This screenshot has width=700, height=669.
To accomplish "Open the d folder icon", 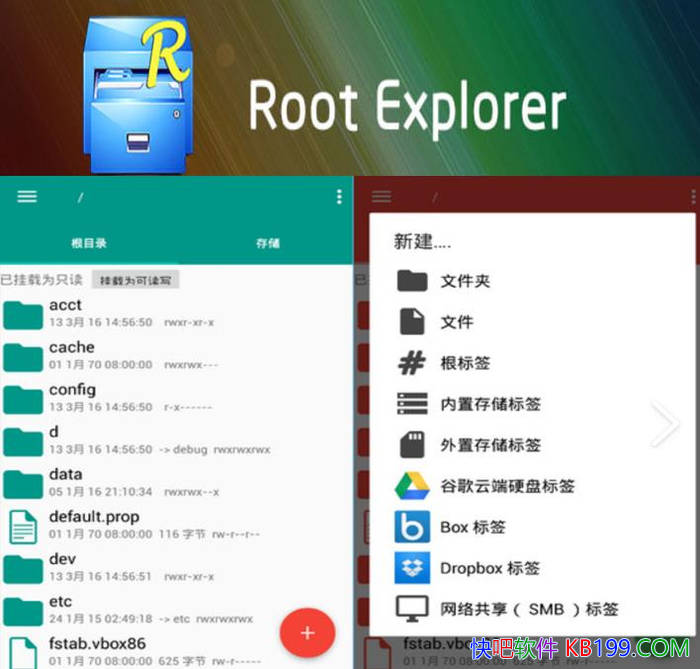I will [23, 442].
